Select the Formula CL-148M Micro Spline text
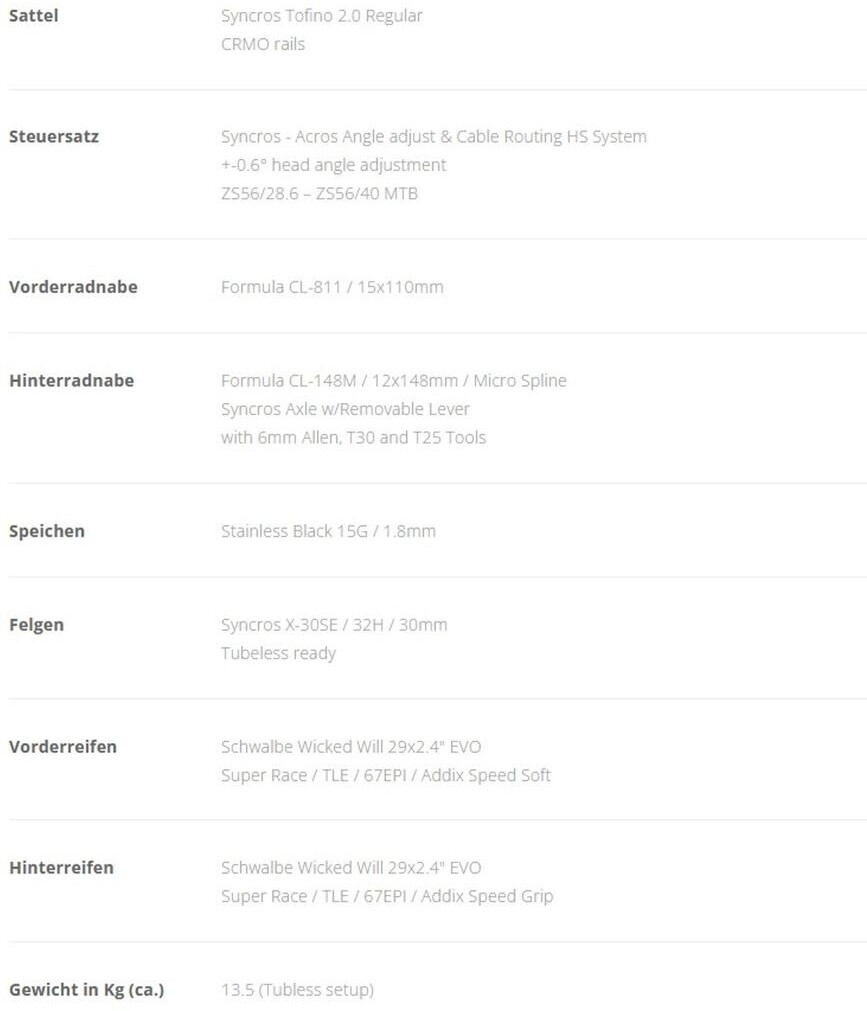This screenshot has width=867, height=1011. tap(393, 381)
